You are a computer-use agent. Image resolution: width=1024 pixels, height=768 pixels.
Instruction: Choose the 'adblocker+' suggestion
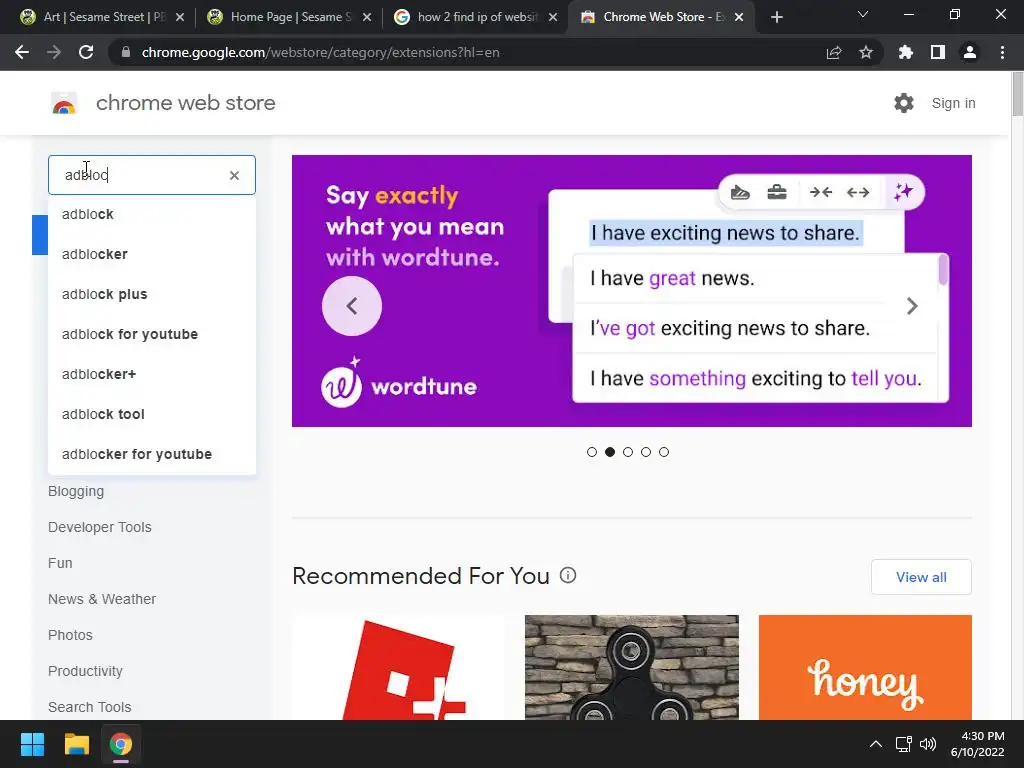152,374
